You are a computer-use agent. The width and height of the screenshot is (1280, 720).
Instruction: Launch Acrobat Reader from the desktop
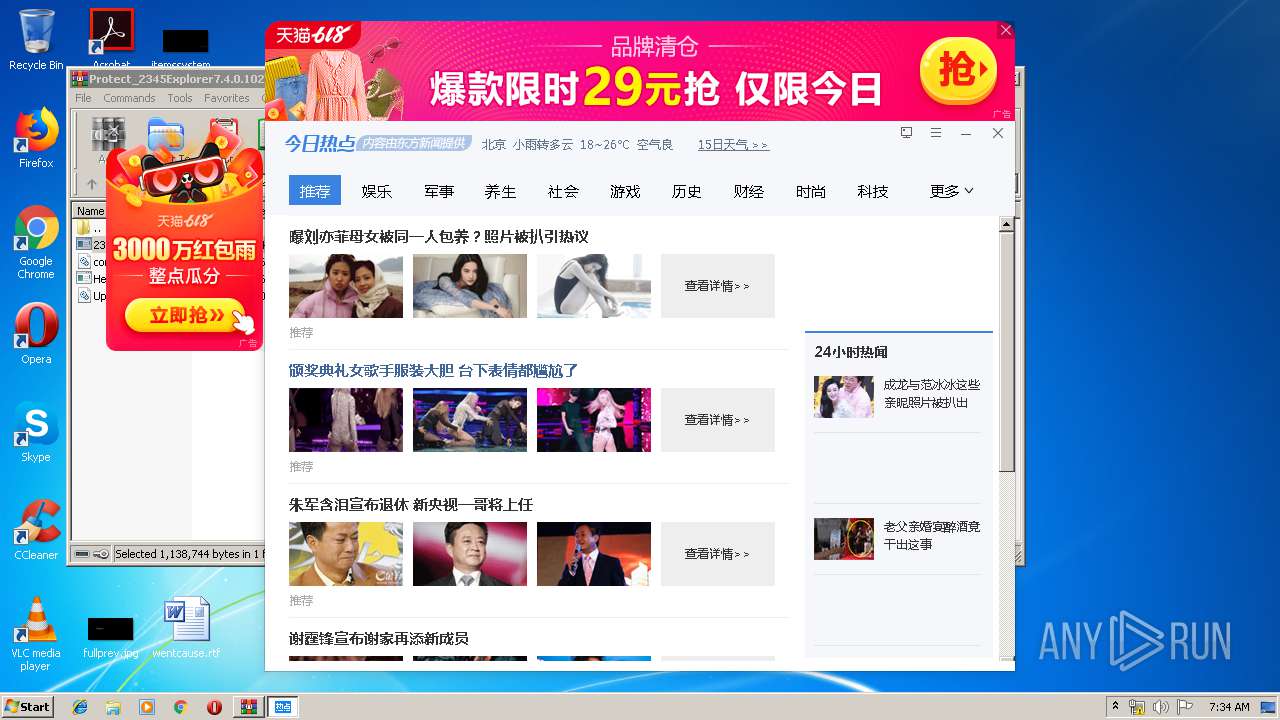coord(112,38)
